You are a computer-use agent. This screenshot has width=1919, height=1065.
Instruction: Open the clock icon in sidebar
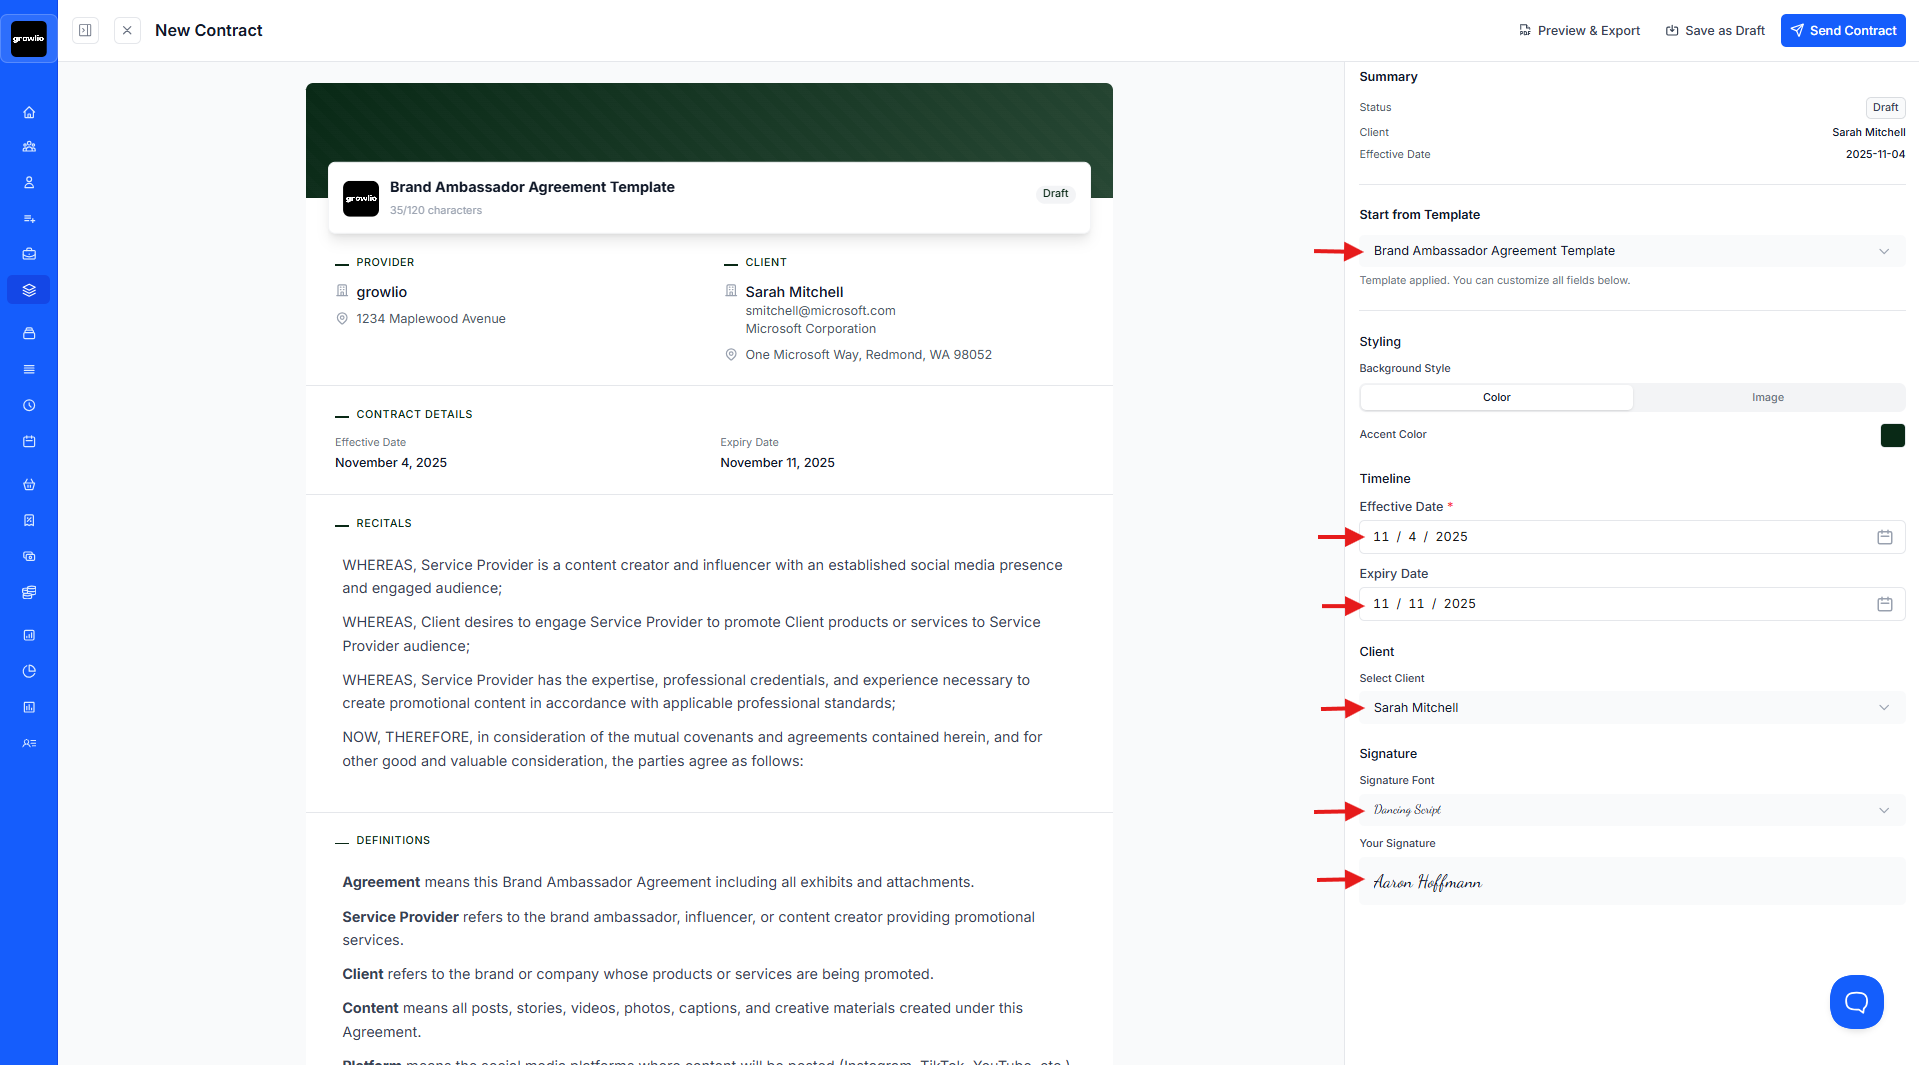(29, 405)
